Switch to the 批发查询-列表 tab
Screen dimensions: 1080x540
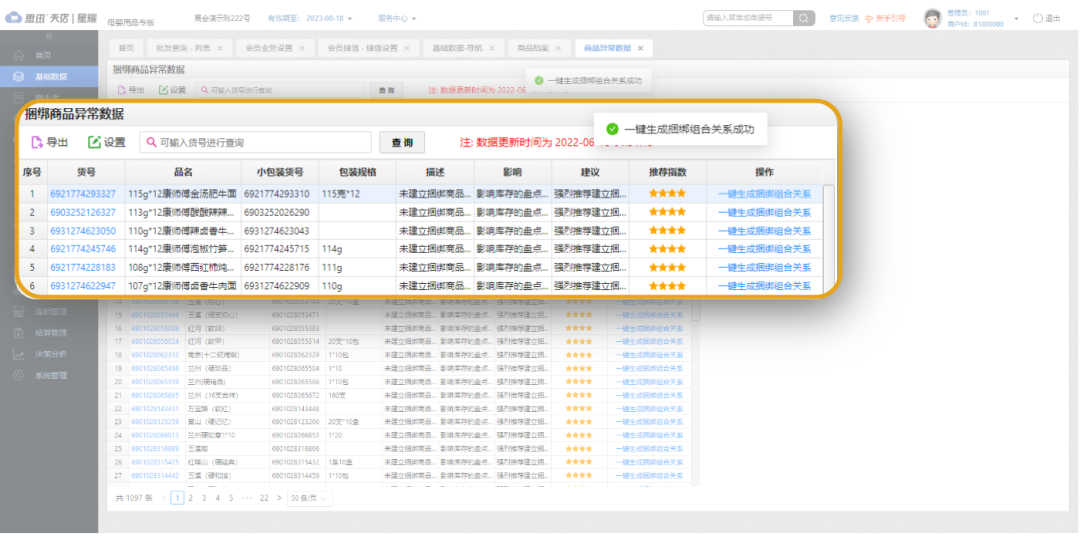(x=183, y=48)
